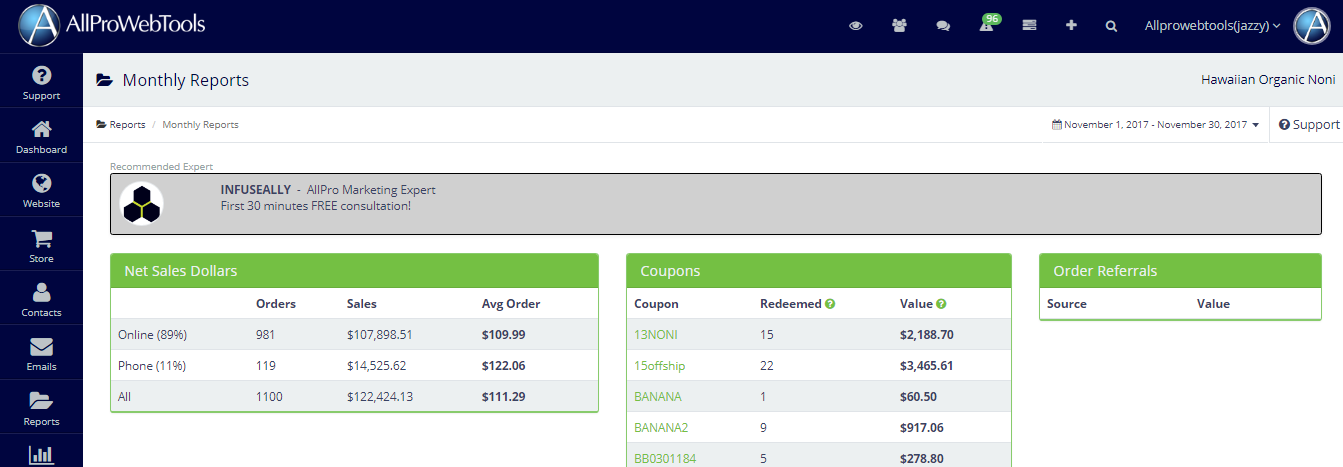Click the server list icon in the top bar
The image size is (1343, 467).
[1029, 26]
